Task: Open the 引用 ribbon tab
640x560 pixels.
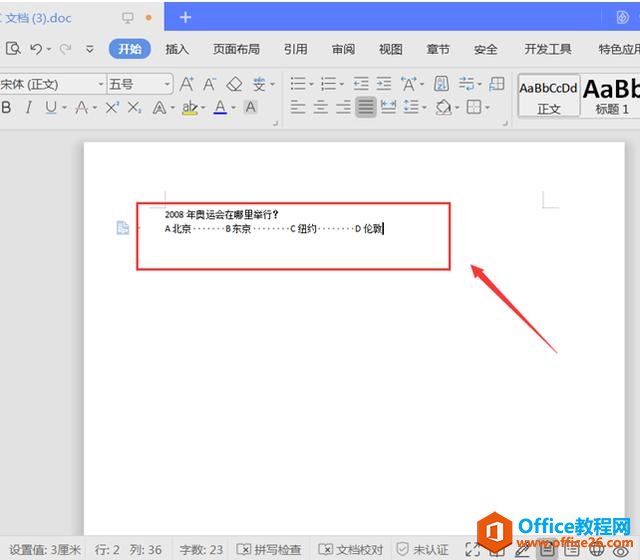Action: [x=296, y=49]
